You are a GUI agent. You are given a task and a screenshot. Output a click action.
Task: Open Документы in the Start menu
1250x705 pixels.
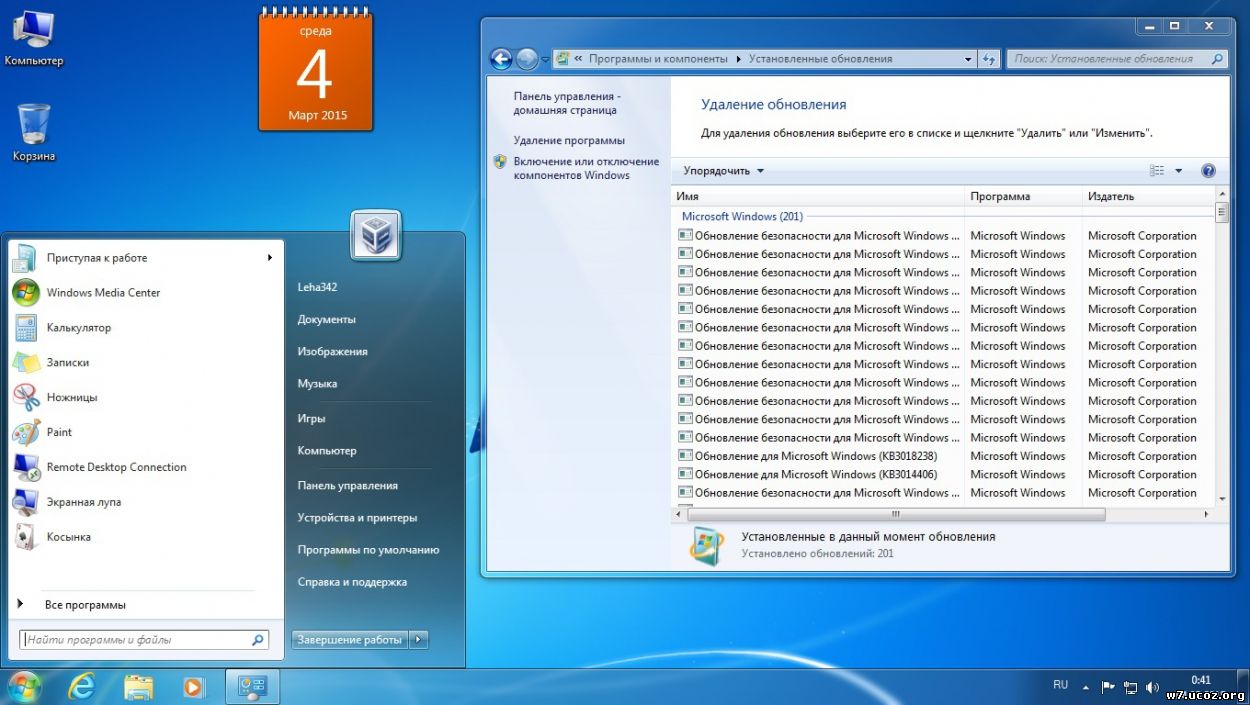(326, 319)
